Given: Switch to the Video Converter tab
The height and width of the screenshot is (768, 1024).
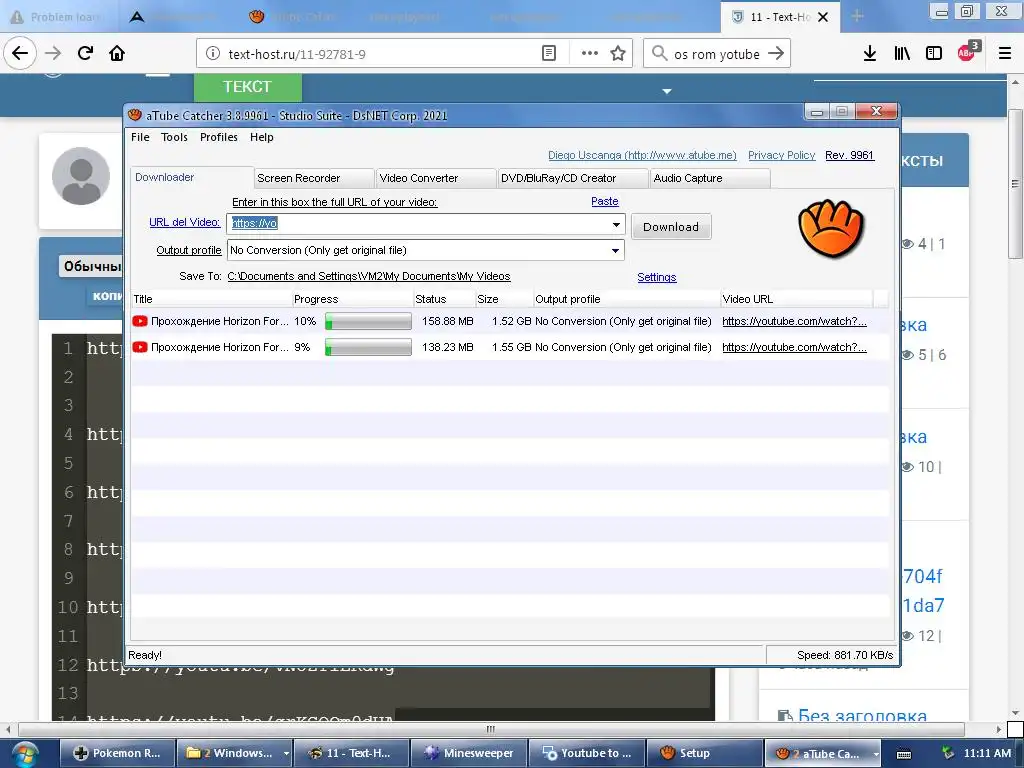Looking at the screenshot, I should coord(436,178).
